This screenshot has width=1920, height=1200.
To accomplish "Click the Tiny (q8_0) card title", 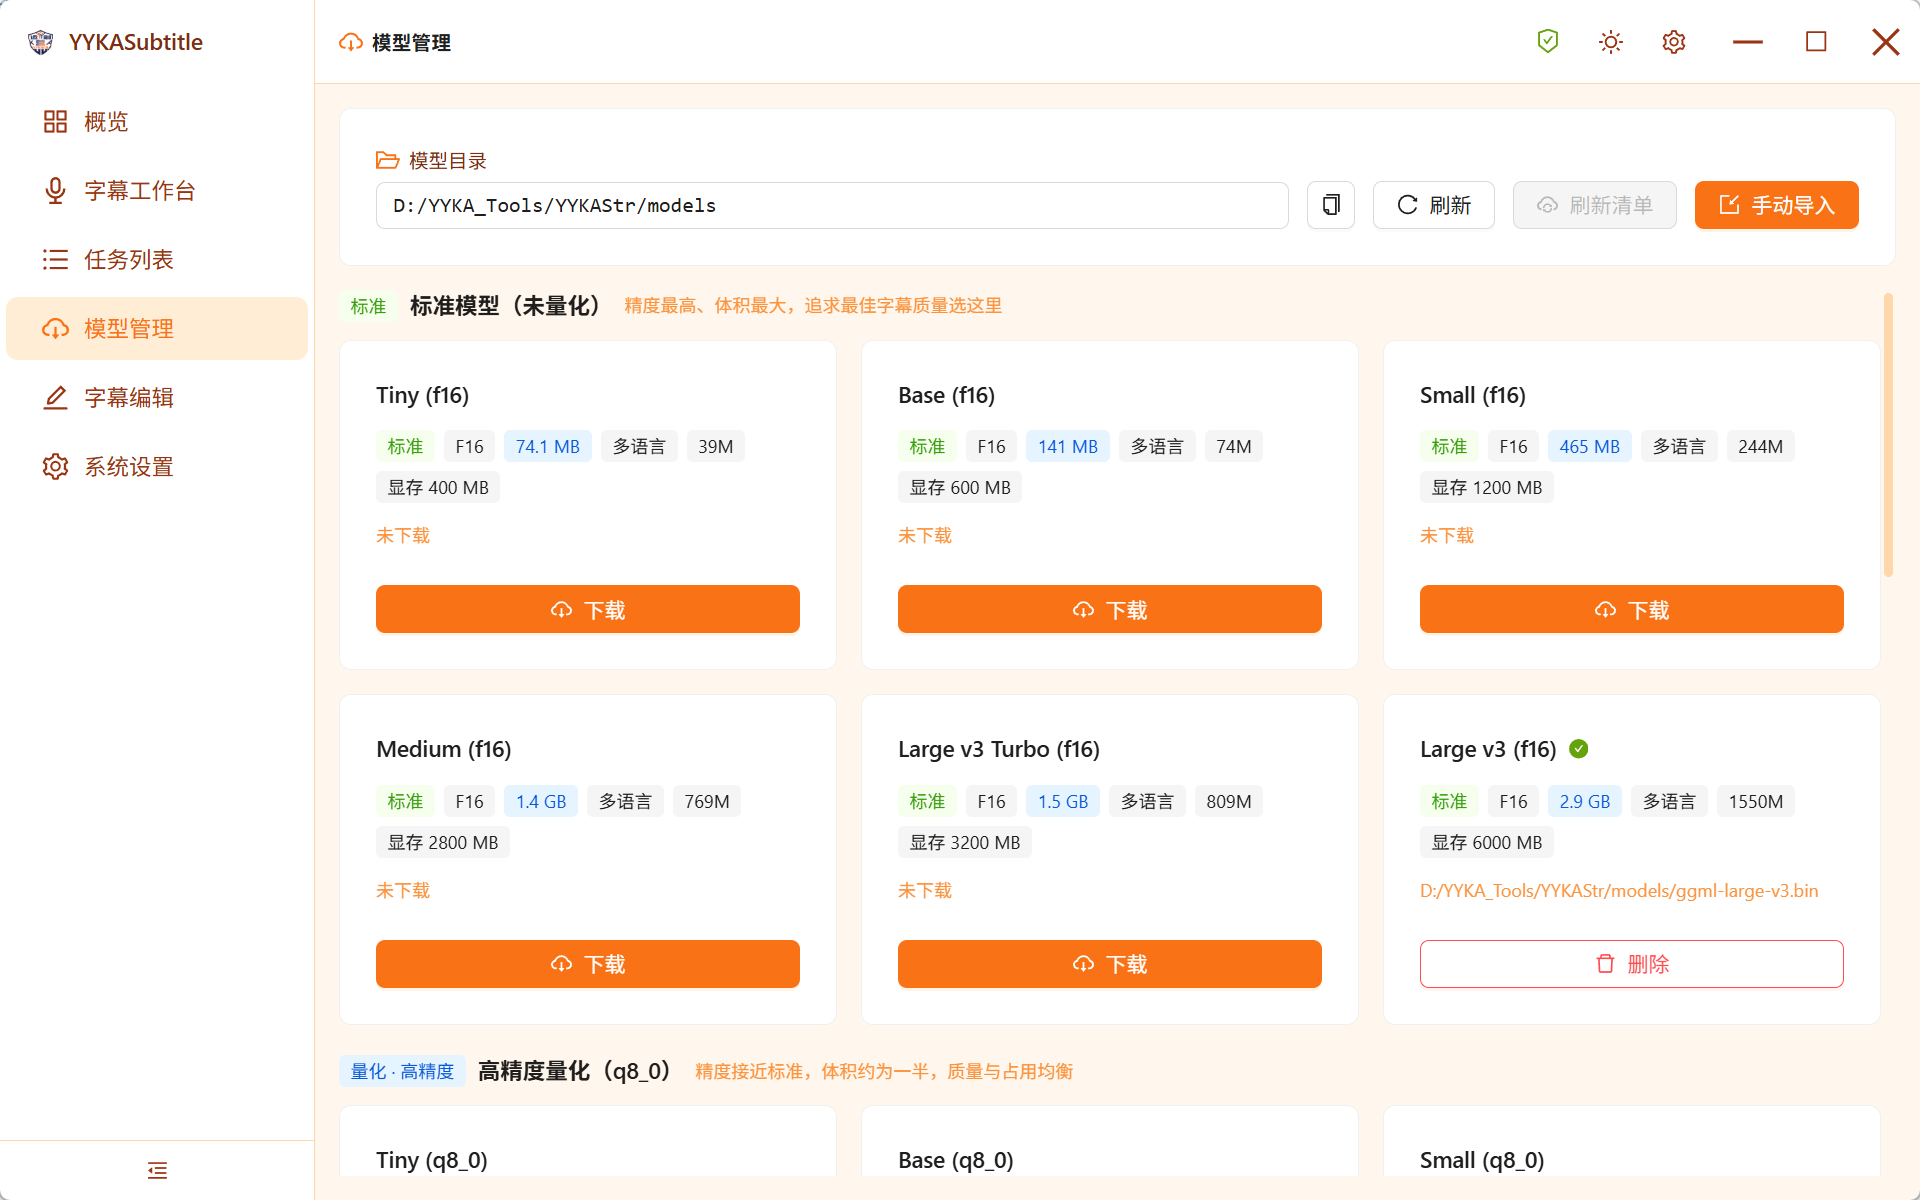I will (432, 1160).
